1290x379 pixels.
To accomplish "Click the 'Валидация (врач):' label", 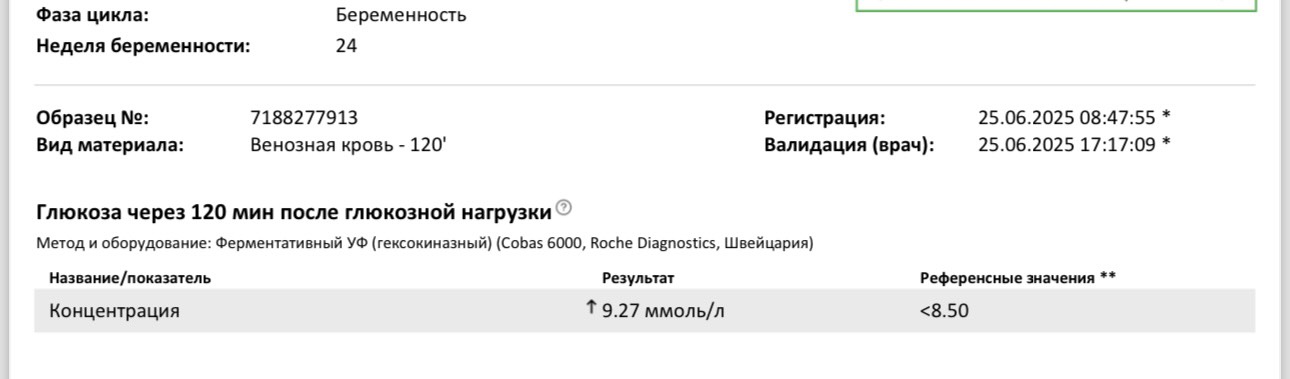I will (849, 145).
